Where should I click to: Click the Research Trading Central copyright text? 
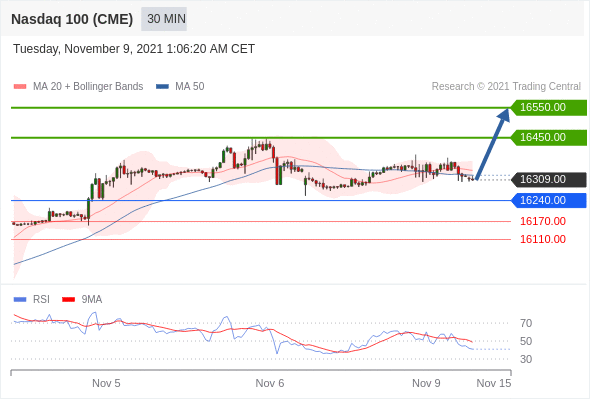coord(506,87)
